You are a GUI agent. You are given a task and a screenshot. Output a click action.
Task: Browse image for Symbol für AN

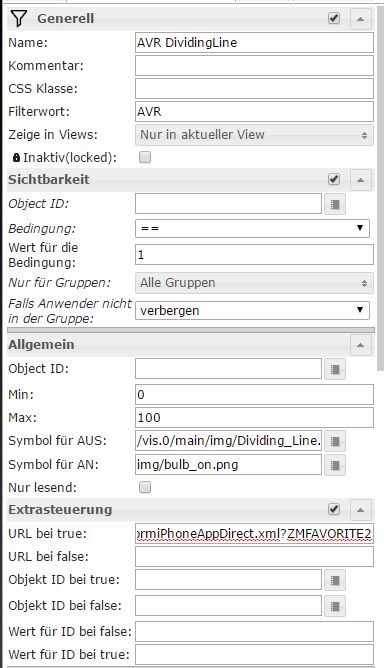(335, 465)
